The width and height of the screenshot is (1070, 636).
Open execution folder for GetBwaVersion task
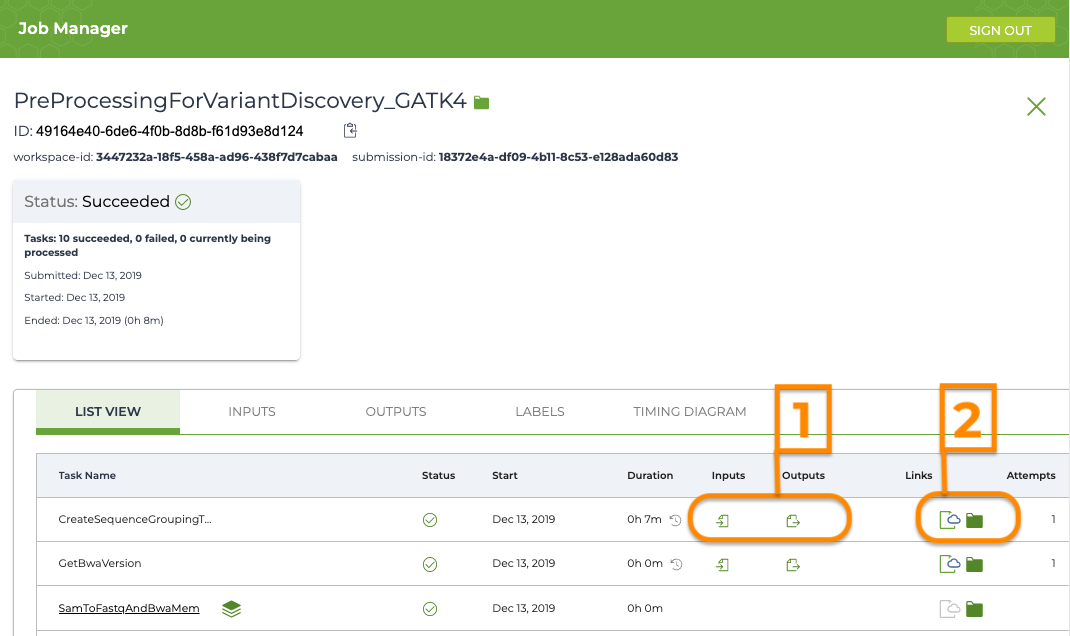coord(974,564)
